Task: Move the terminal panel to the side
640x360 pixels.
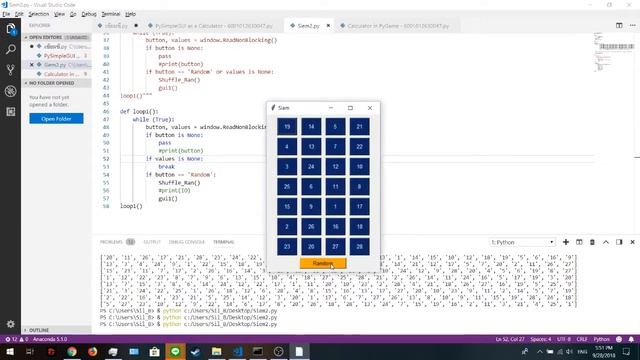Action: (619, 242)
